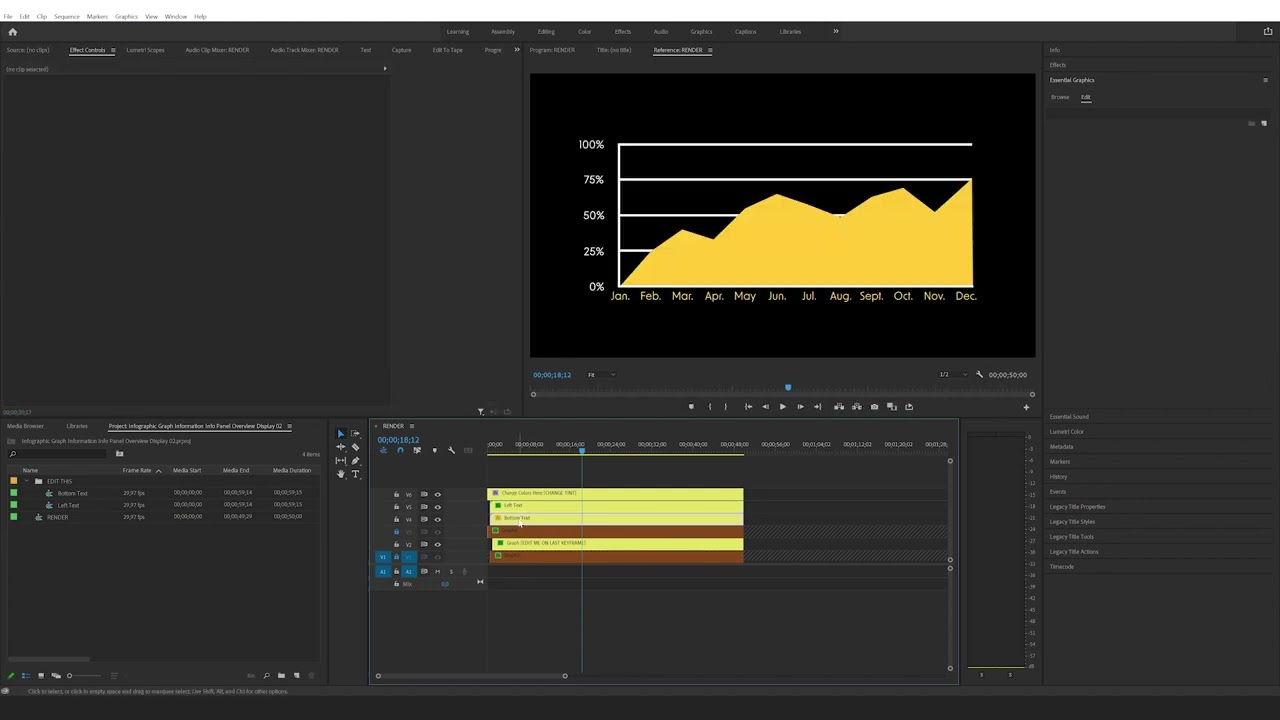Image resolution: width=1280 pixels, height=720 pixels.
Task: Create a New Bin in Project panel
Action: tap(281, 676)
